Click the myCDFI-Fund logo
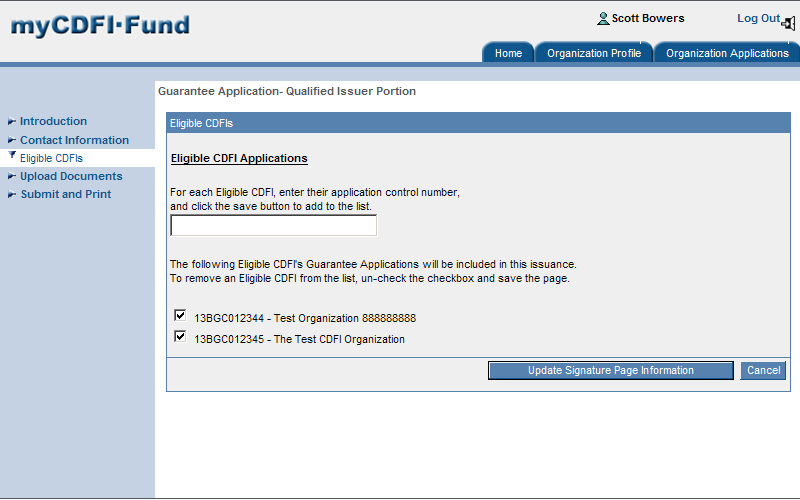Screen dimensions: 800x500 [100, 25]
